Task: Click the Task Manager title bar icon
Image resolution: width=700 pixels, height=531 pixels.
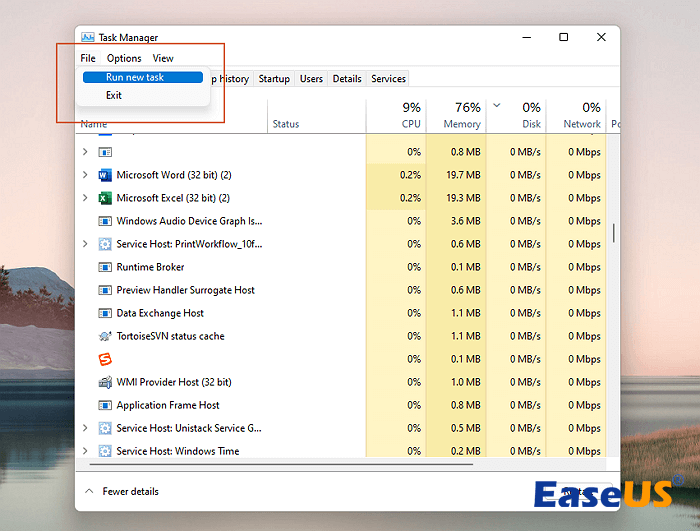Action: (88, 38)
